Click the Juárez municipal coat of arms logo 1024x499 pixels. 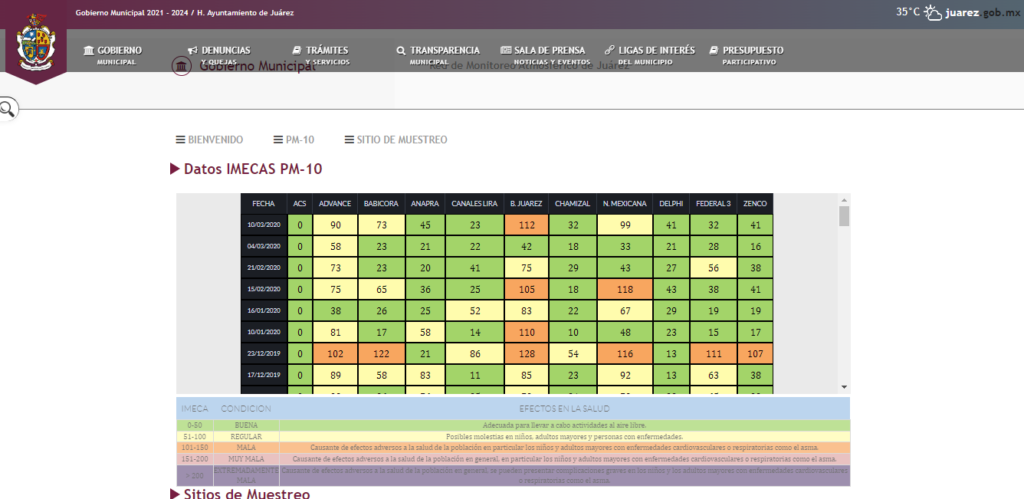pos(35,44)
